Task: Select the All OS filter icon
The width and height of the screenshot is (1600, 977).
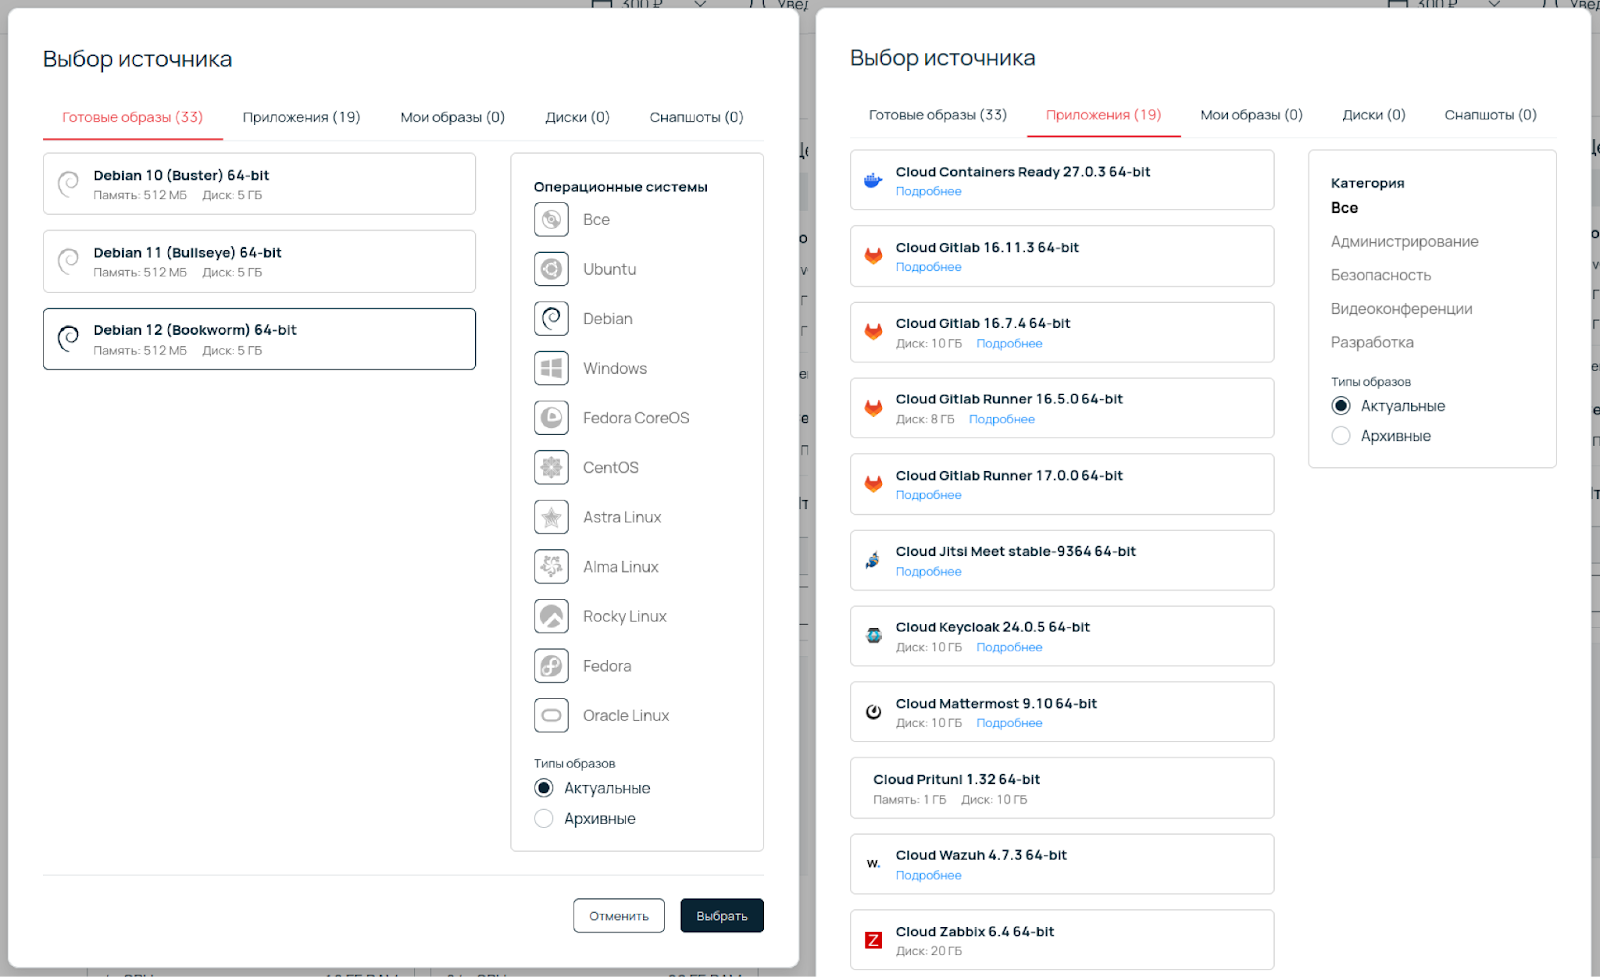Action: 551,219
